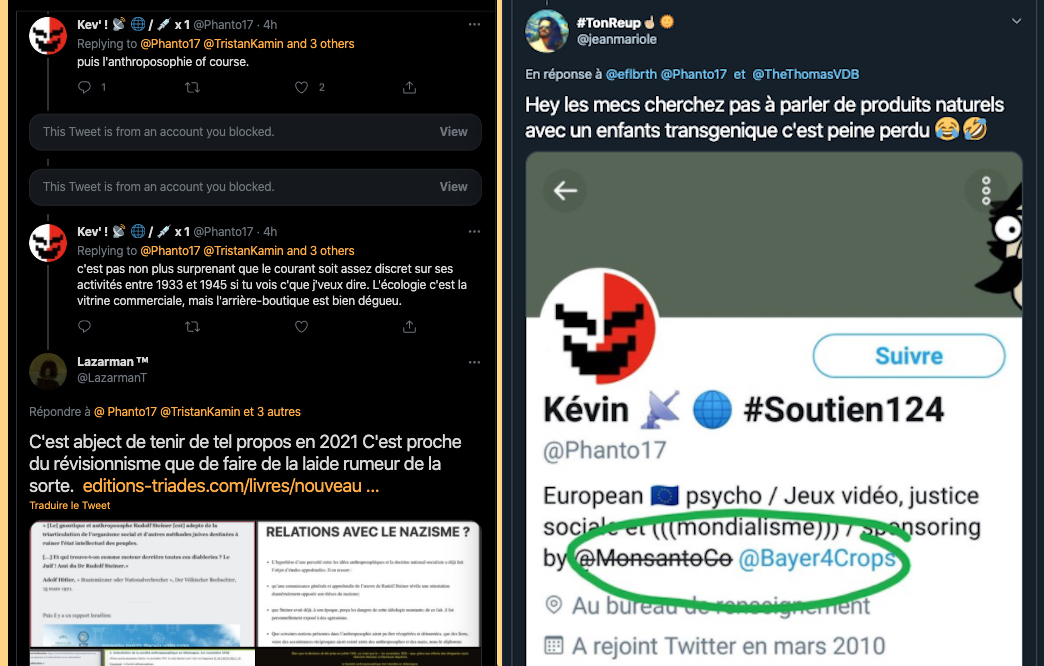Like the tweet about 1933 et 1945
The width and height of the screenshot is (1044, 666).
pos(302,326)
